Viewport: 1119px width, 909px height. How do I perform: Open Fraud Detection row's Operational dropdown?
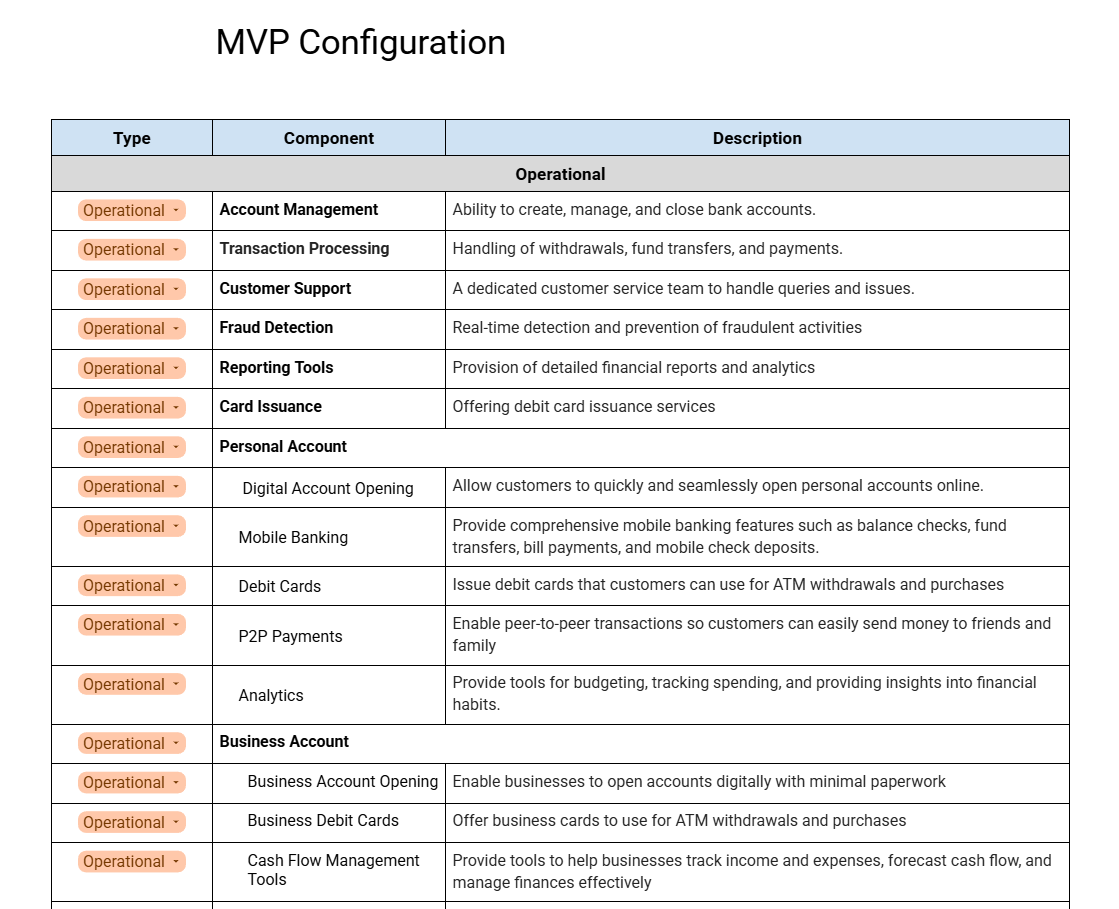tap(132, 329)
